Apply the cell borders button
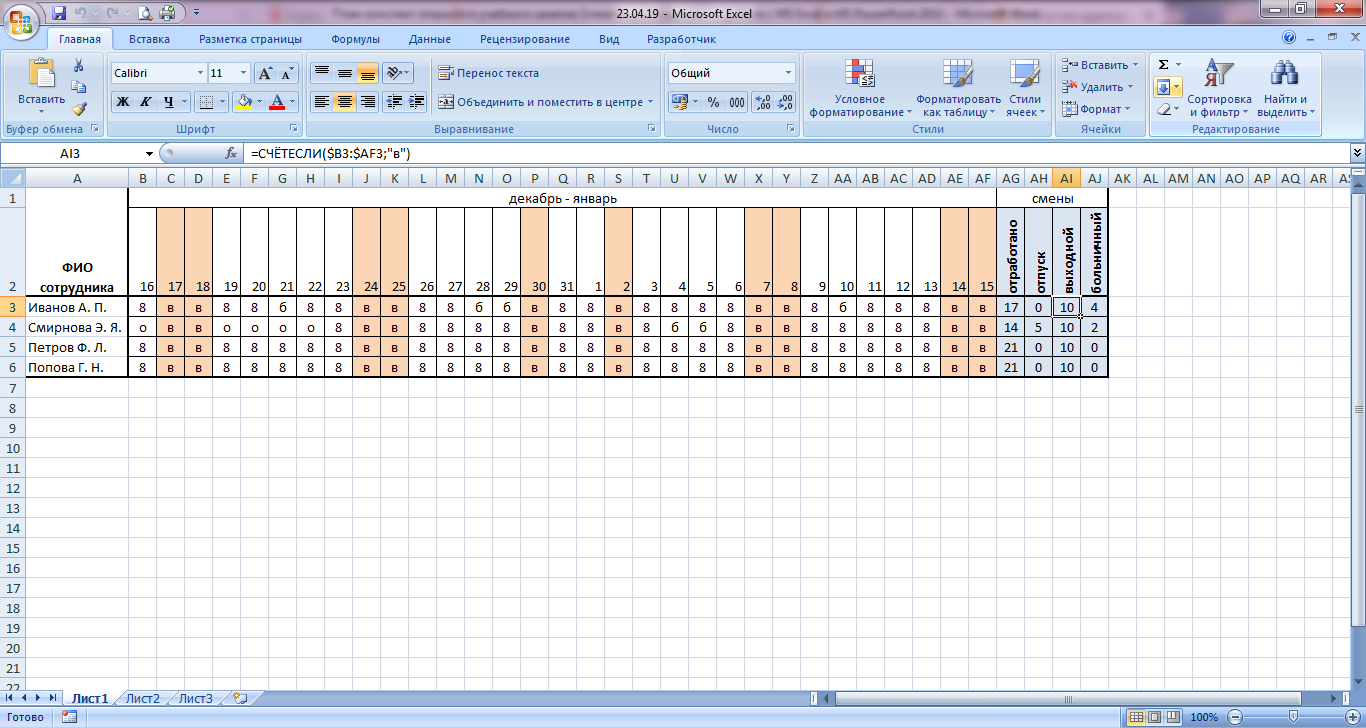The image size is (1366, 728). [205, 102]
